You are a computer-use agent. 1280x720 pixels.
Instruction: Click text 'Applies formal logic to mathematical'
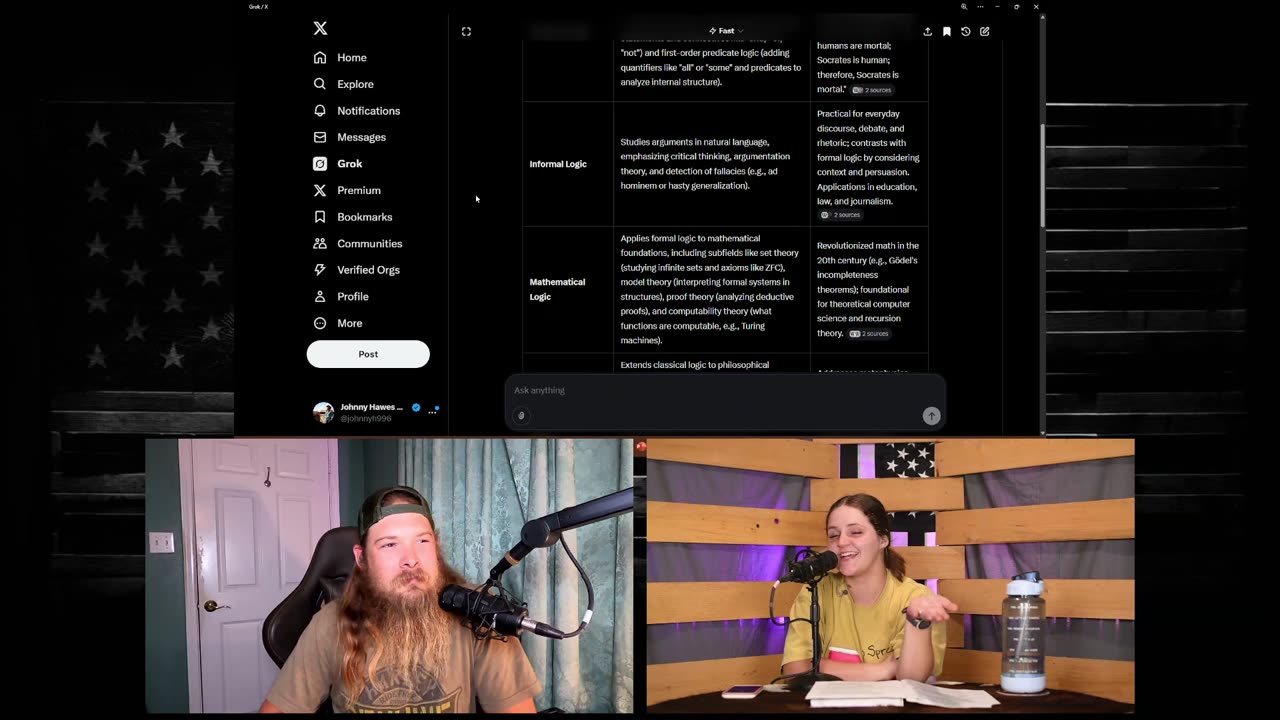click(x=690, y=238)
